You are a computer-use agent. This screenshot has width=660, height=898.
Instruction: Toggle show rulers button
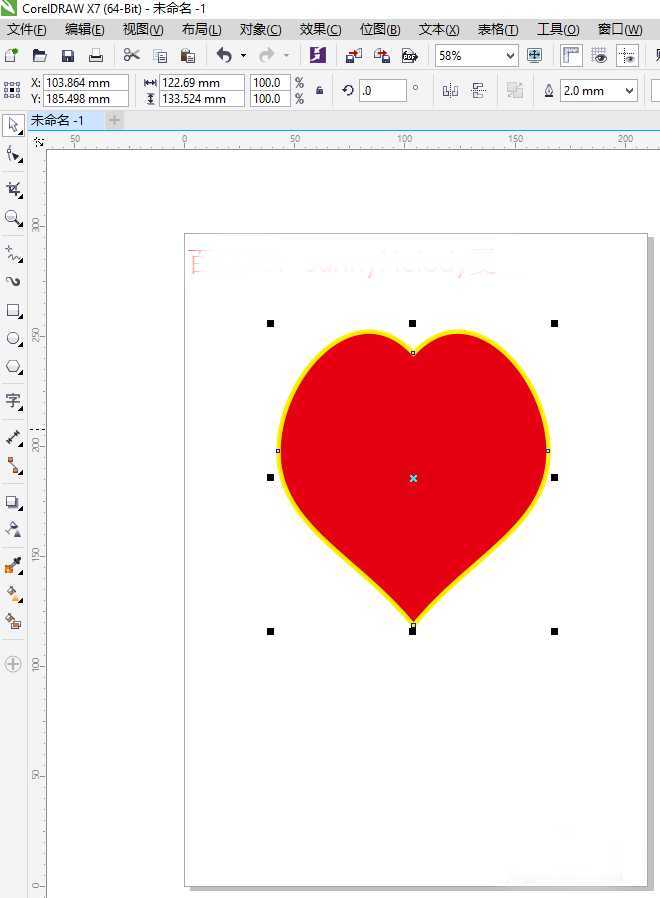click(x=571, y=56)
